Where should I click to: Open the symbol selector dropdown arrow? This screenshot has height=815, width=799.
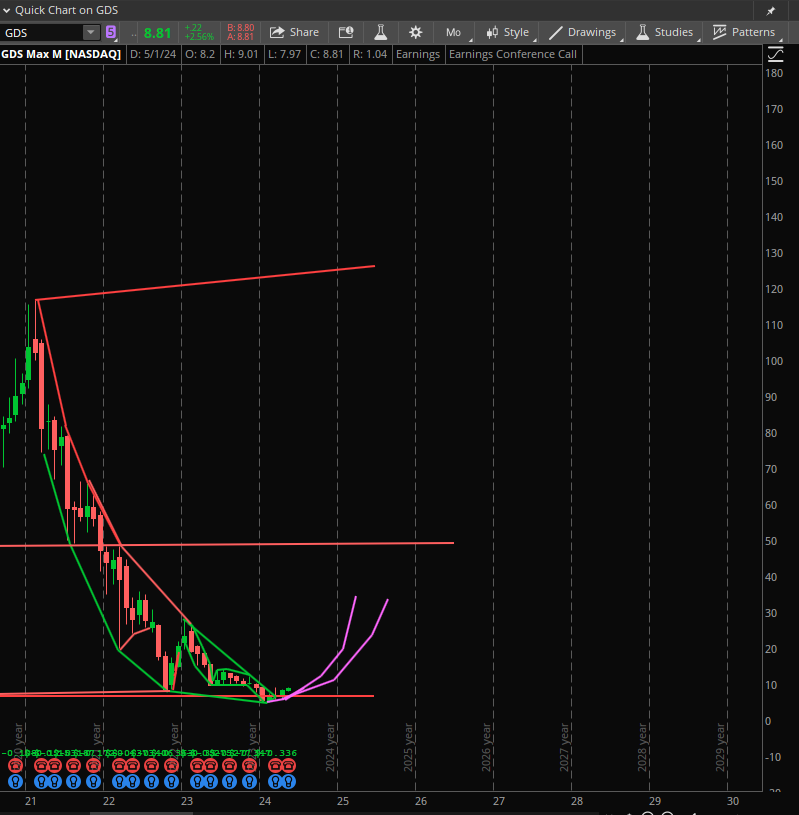click(91, 33)
